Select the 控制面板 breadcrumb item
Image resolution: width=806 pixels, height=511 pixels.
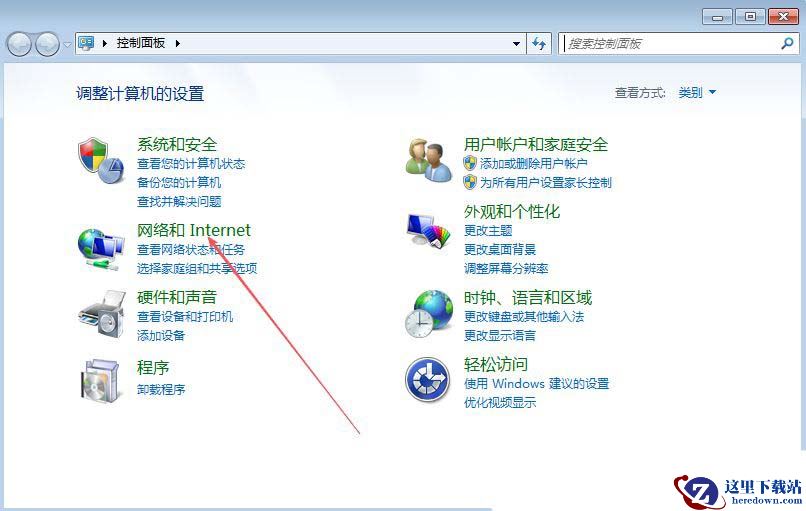(140, 43)
